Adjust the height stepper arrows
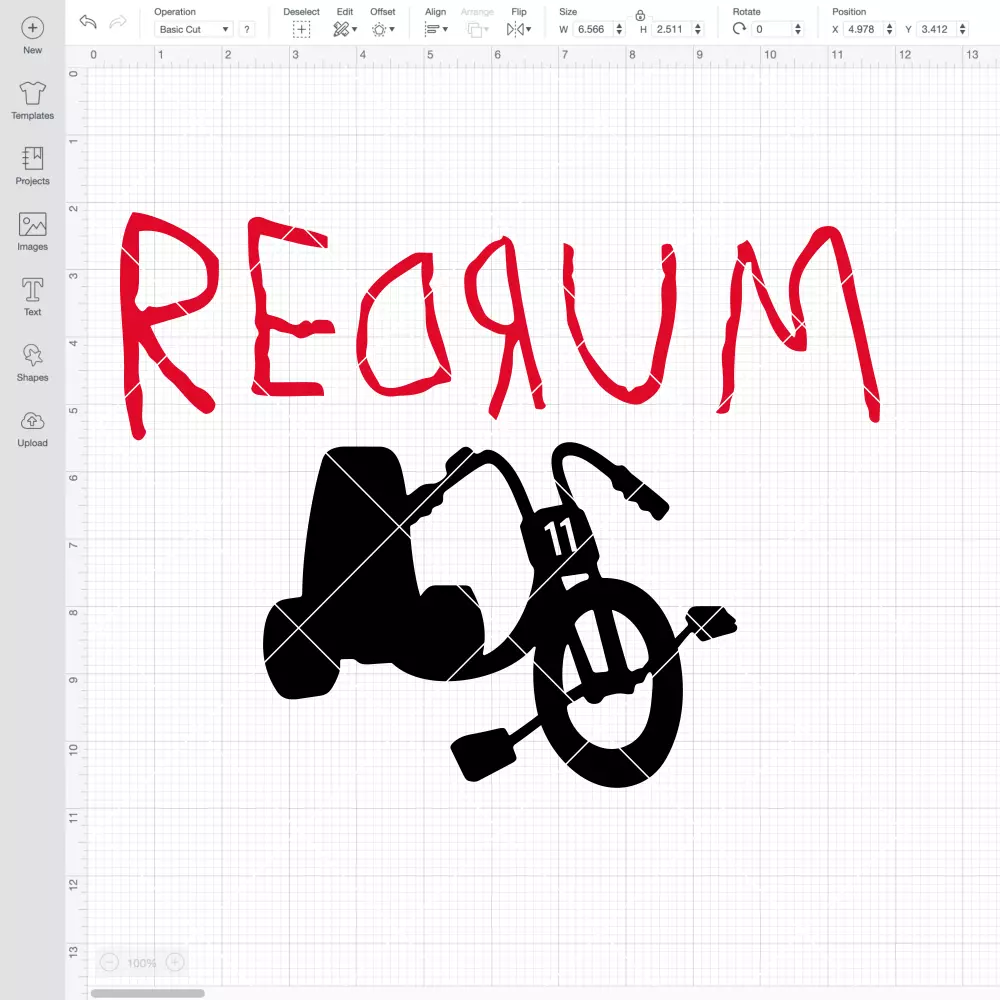The image size is (1000, 1000). click(x=698, y=29)
